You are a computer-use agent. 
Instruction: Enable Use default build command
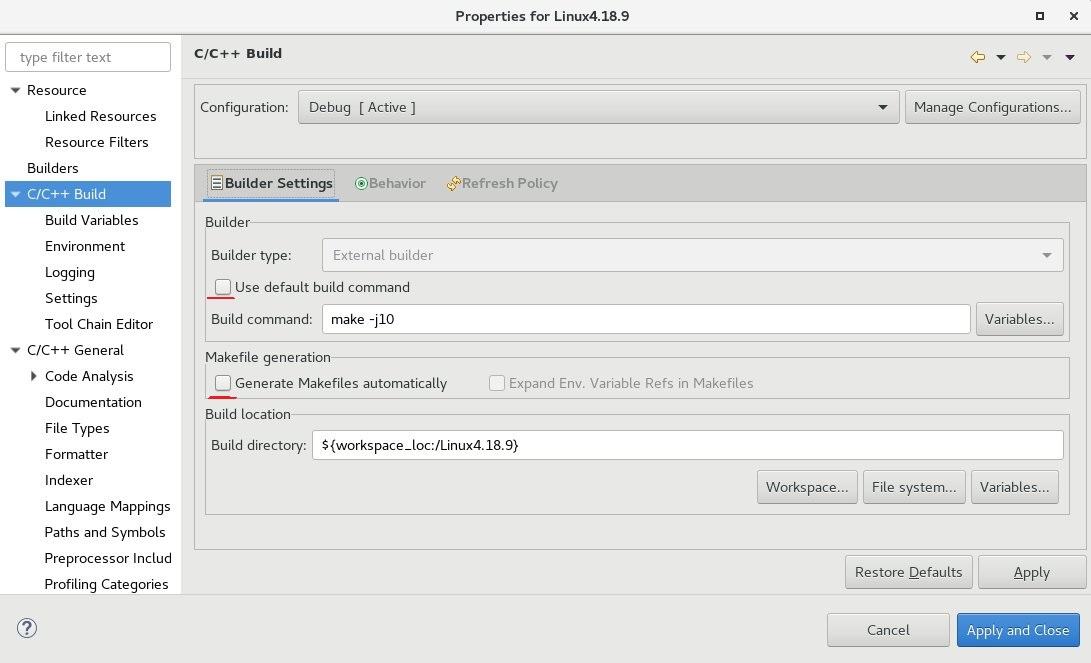pyautogui.click(x=221, y=287)
